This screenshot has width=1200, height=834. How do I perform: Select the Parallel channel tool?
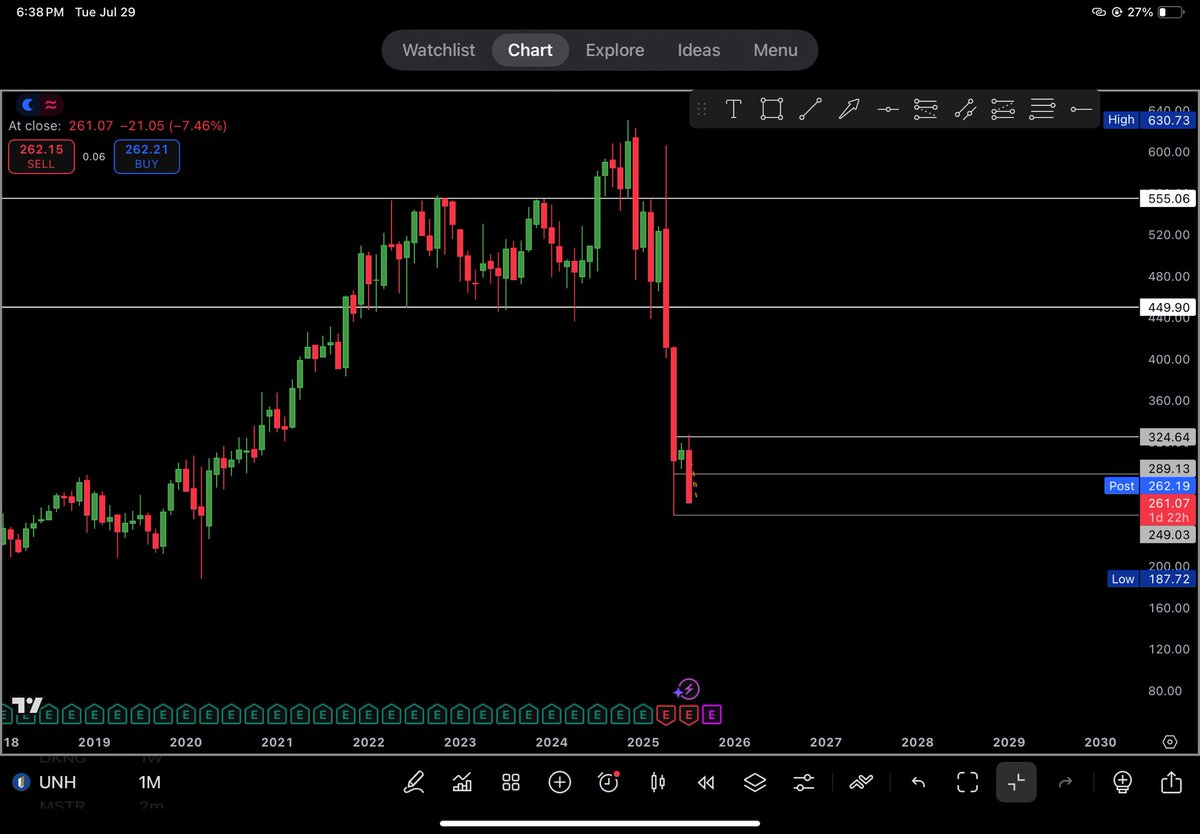point(964,110)
